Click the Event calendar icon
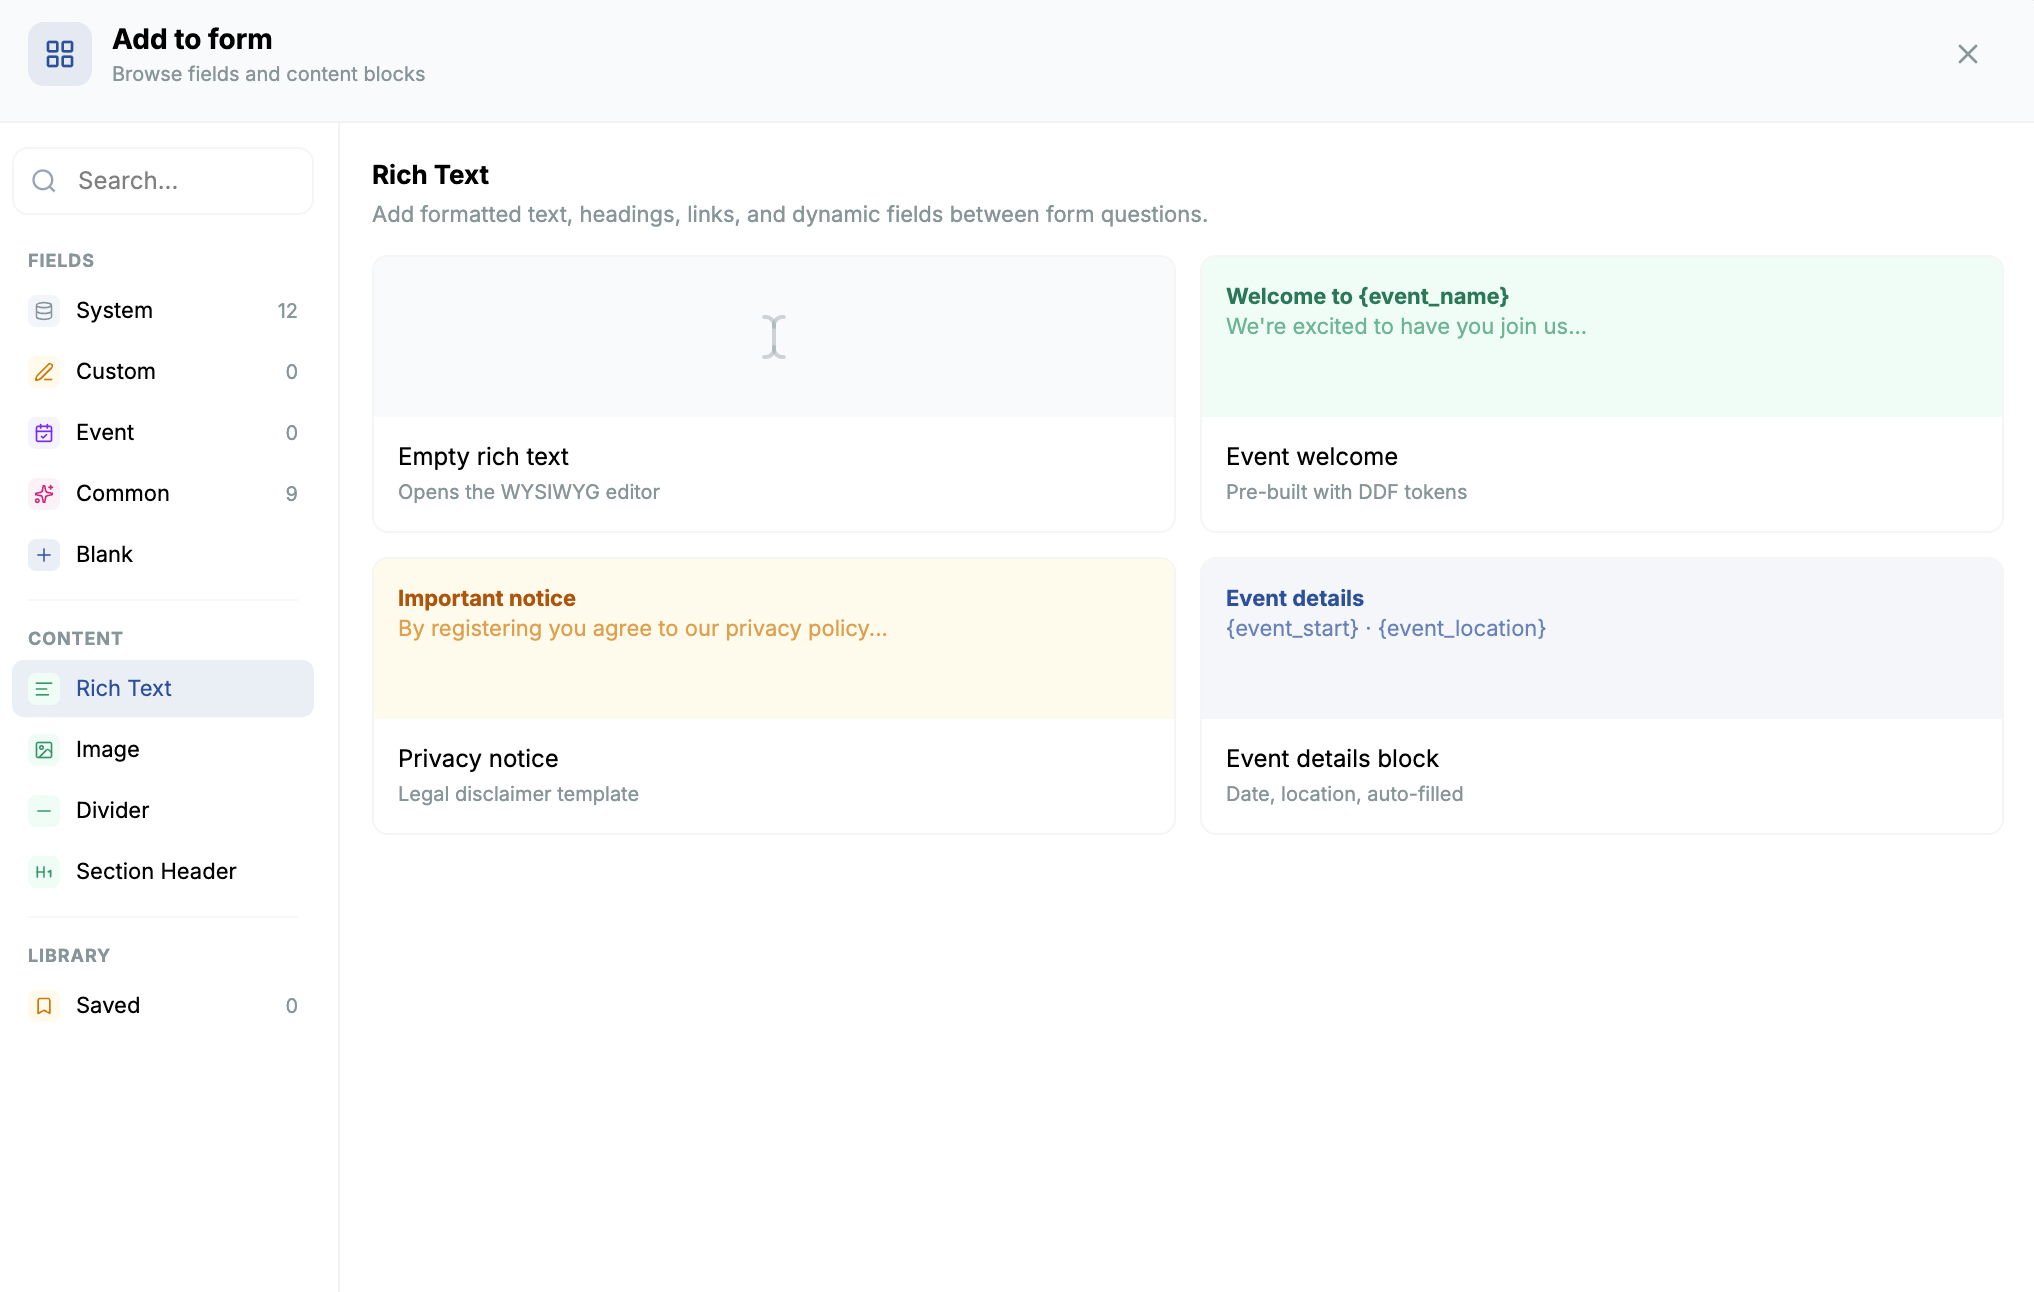 tap(44, 433)
